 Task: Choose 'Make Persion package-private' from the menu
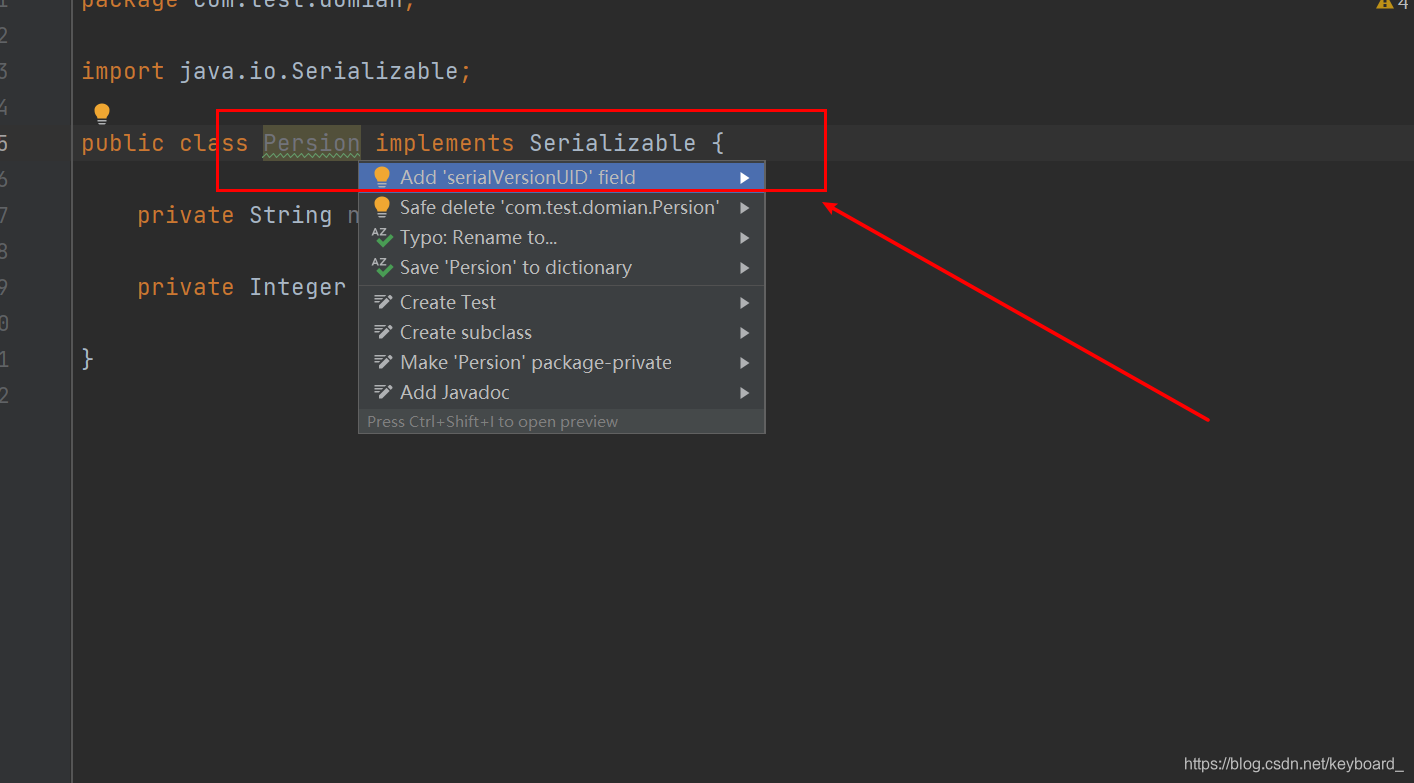pyautogui.click(x=535, y=362)
